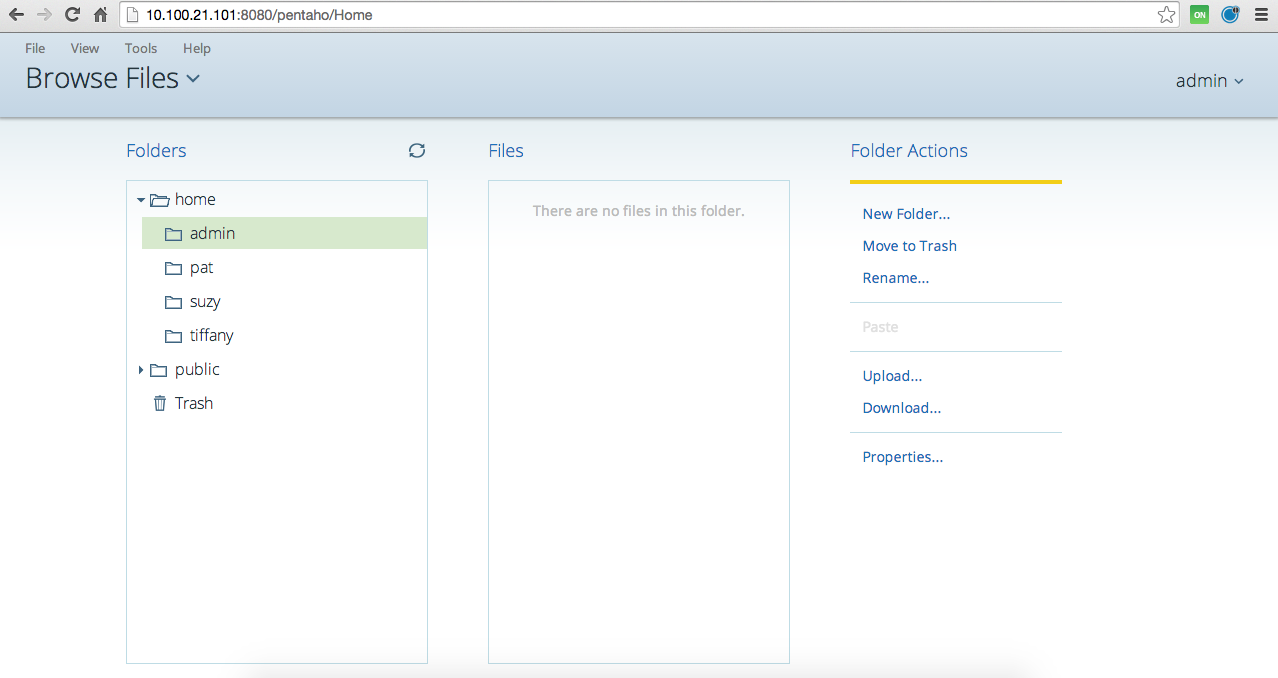Select the admin folder label
This screenshot has width=1278, height=678.
tap(213, 233)
